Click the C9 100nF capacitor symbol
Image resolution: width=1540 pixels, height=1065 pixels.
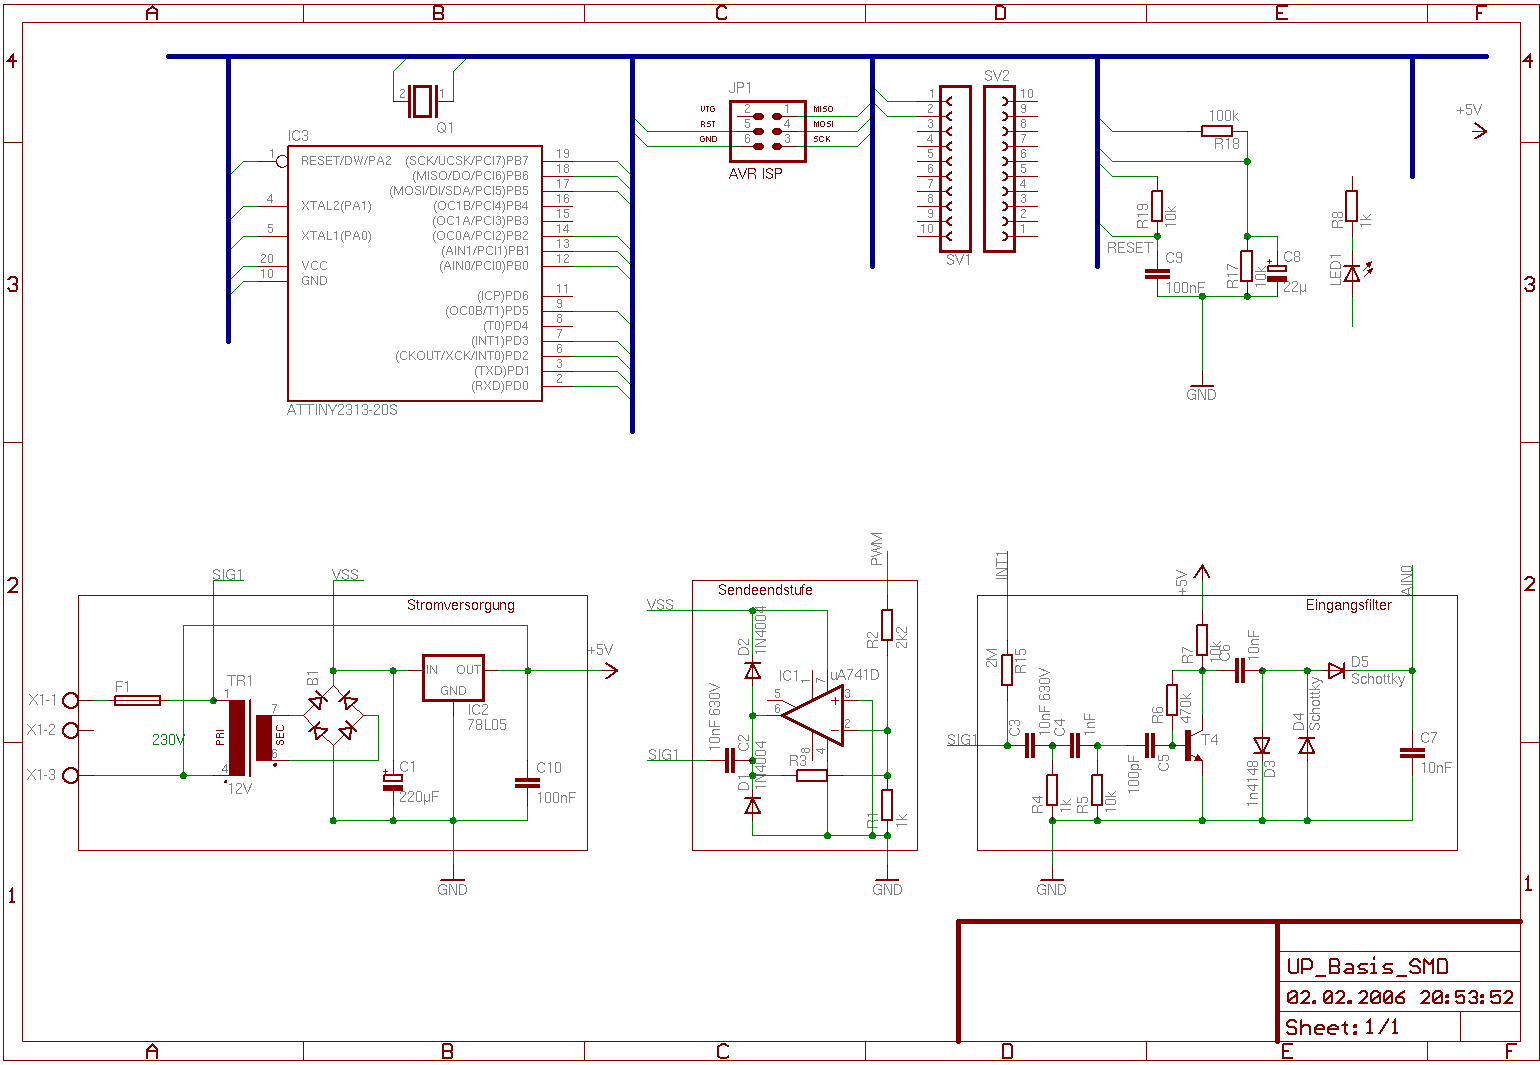click(x=1157, y=273)
